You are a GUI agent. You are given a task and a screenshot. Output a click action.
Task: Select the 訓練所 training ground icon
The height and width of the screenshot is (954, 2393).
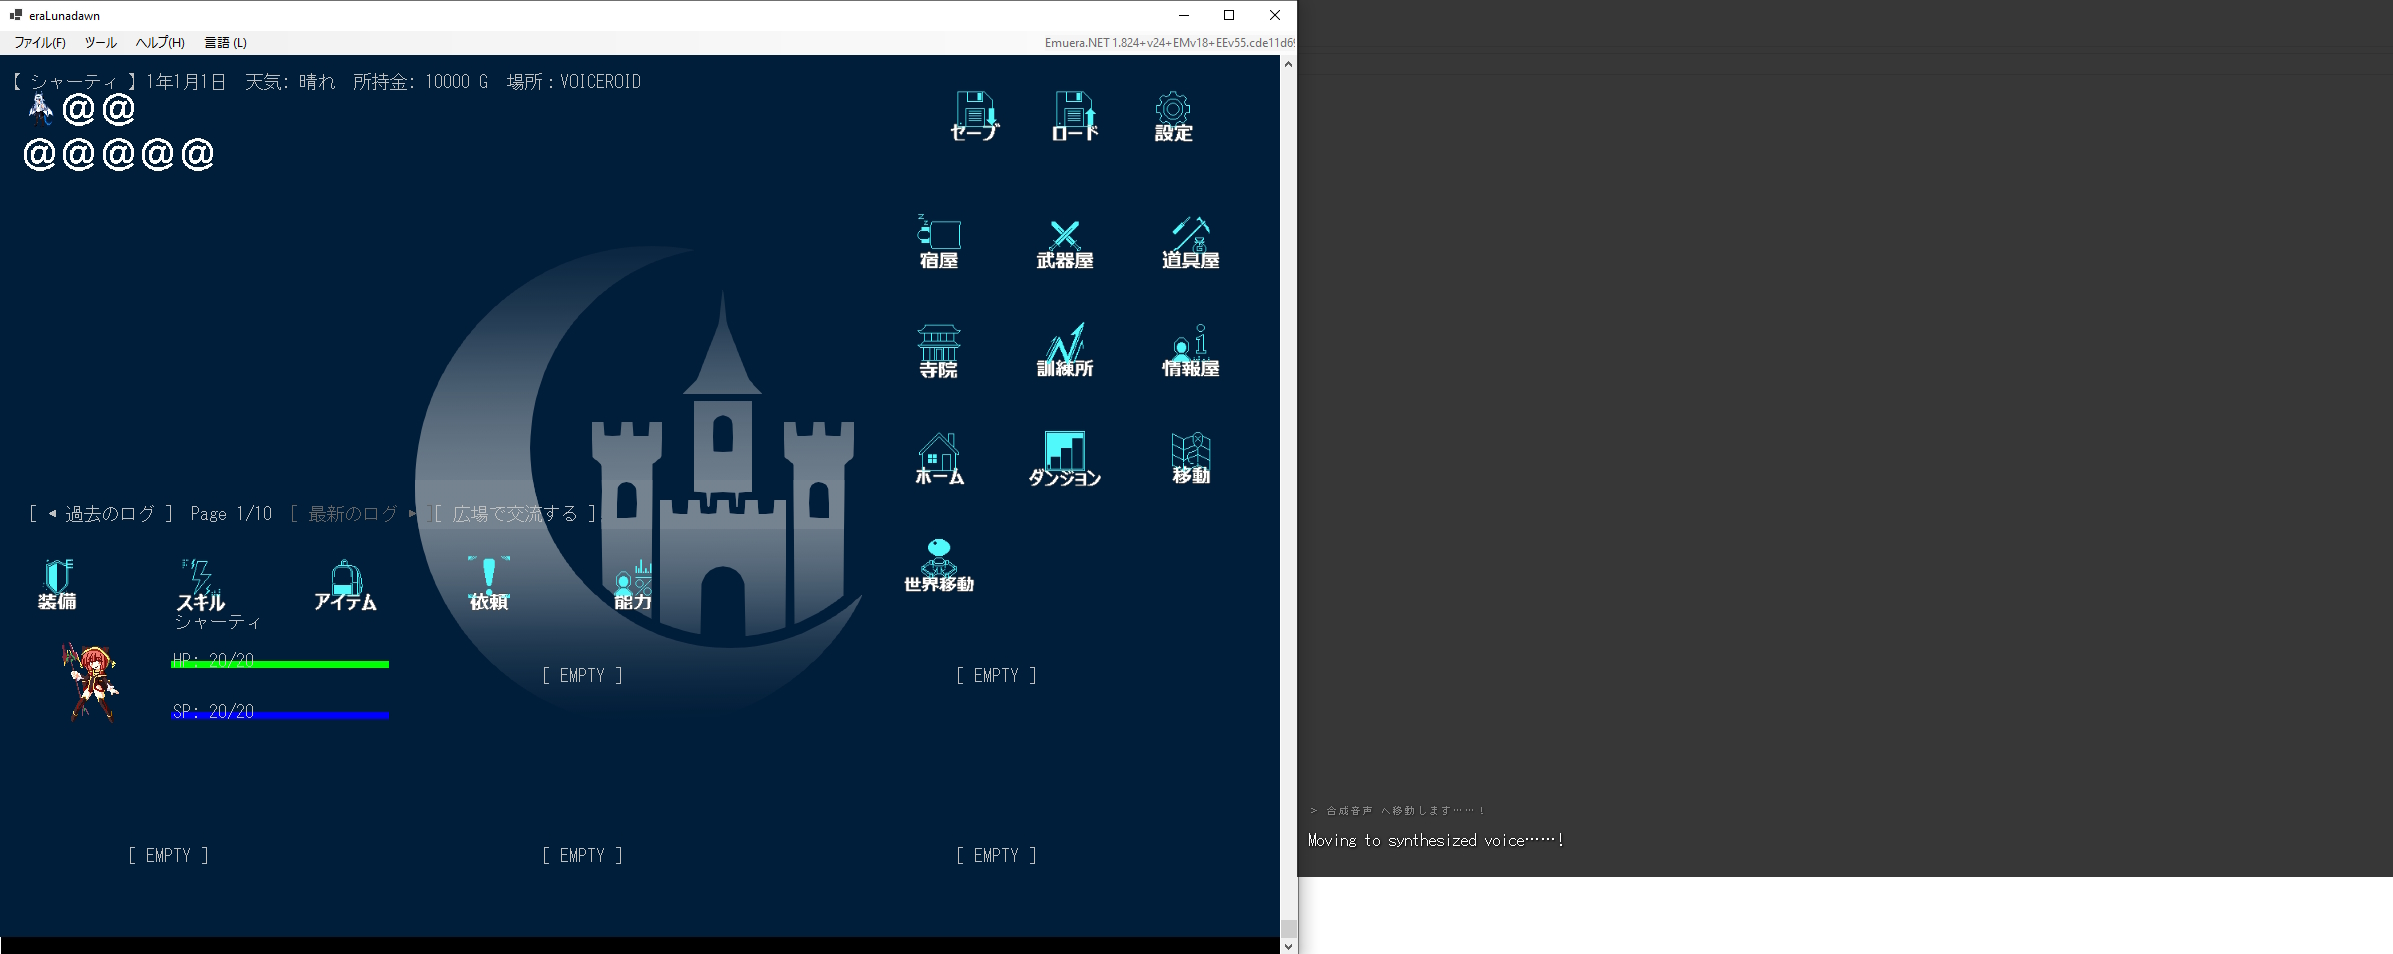click(x=1065, y=350)
